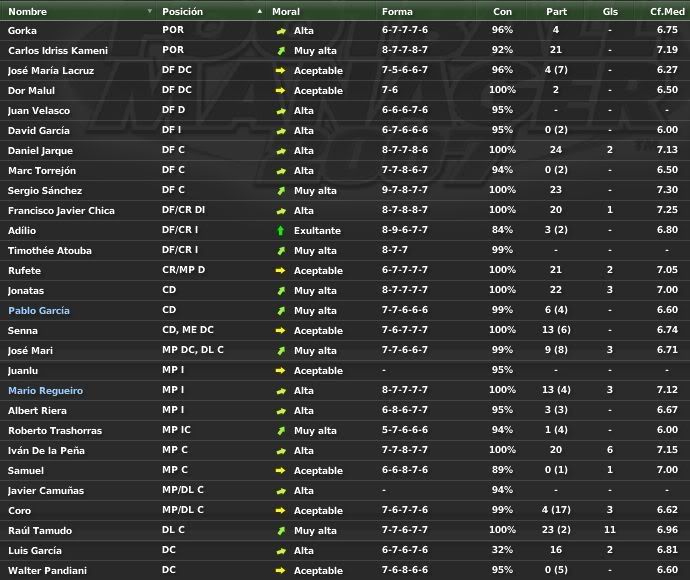690x580 pixels.
Task: Click Gorka's Alta morale arrow icon
Action: pos(281,31)
